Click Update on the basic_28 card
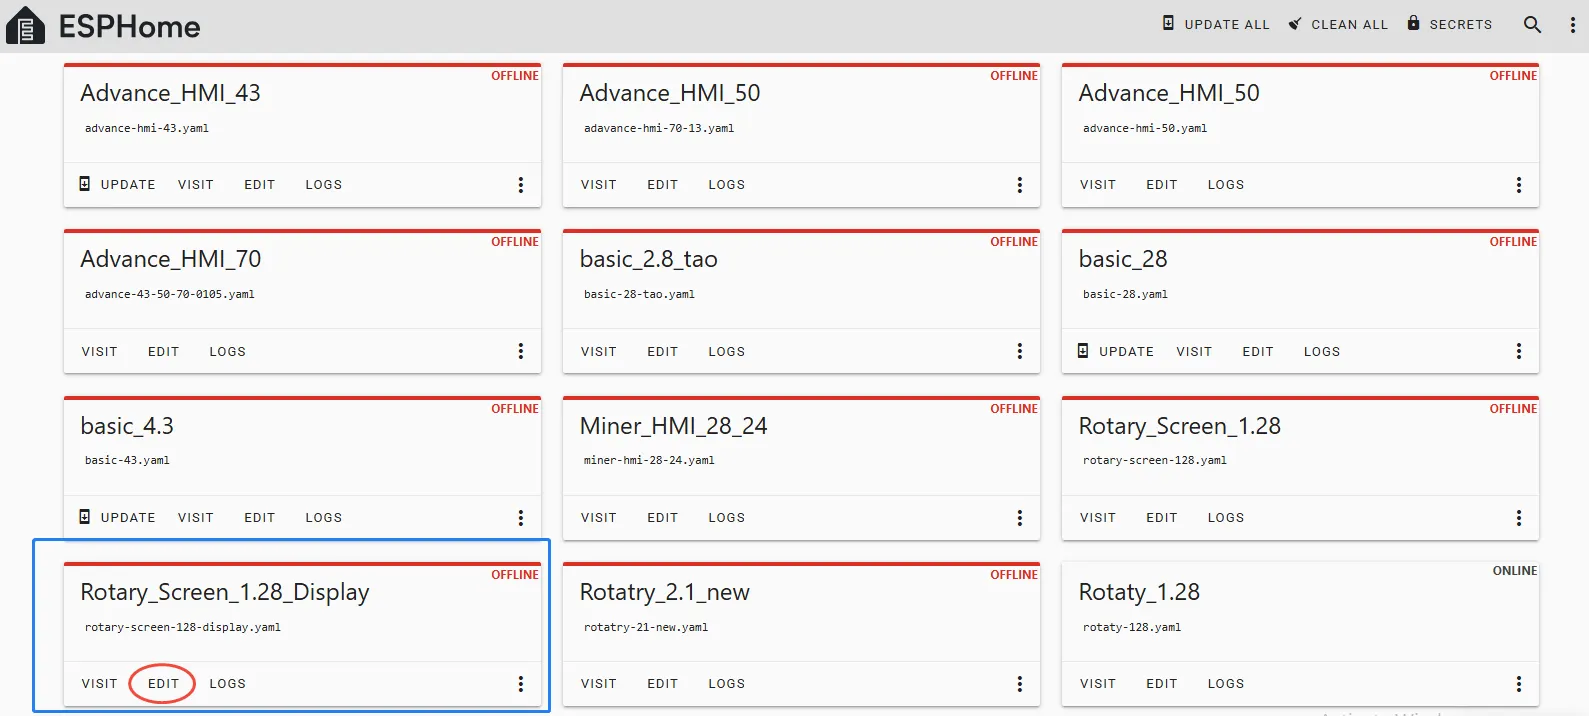The image size is (1589, 716). [1116, 352]
